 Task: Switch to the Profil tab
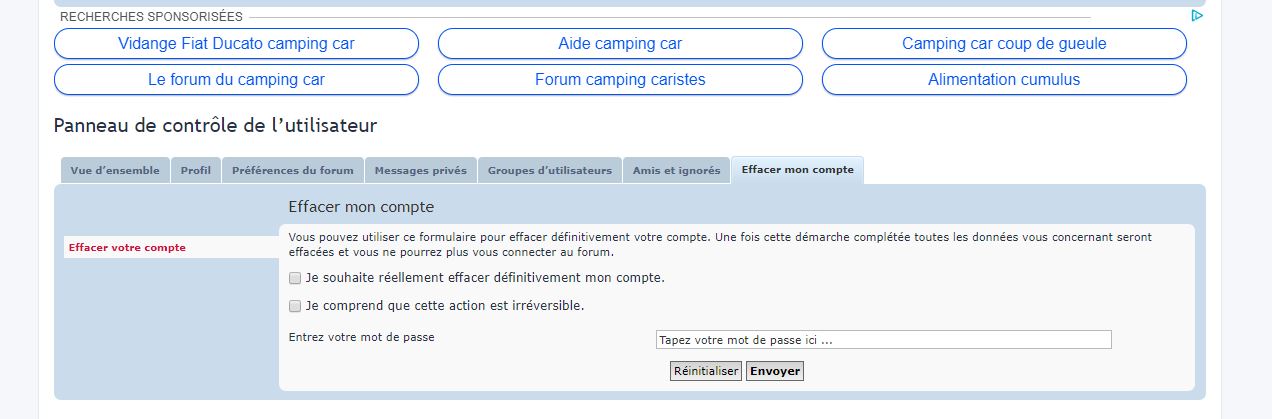196,171
